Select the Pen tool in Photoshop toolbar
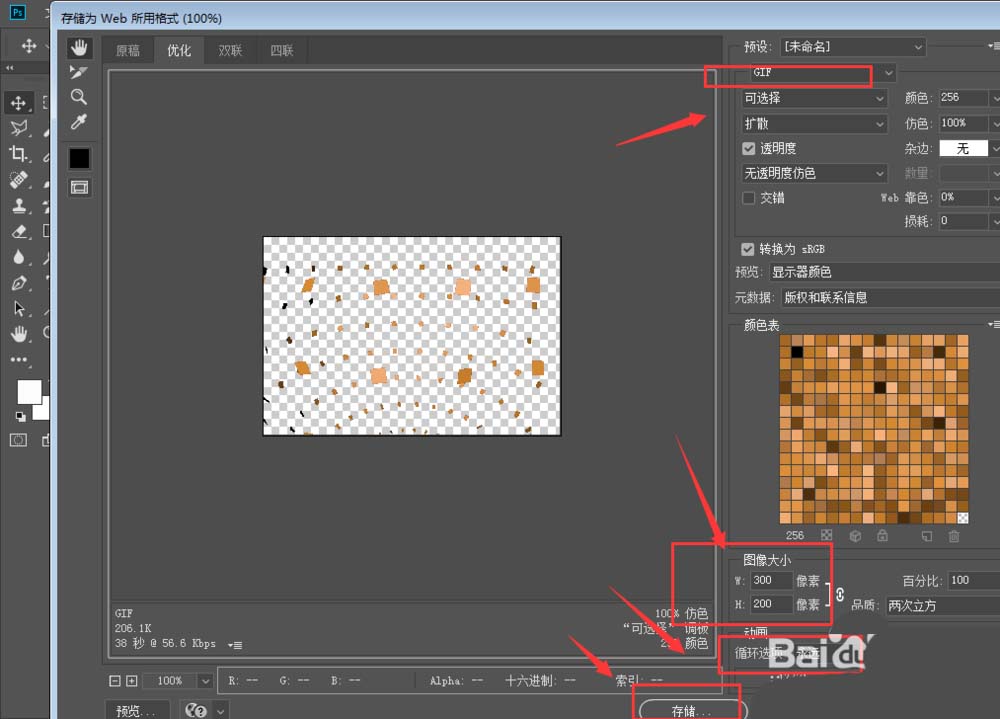Viewport: 1000px width, 719px height. [18, 283]
